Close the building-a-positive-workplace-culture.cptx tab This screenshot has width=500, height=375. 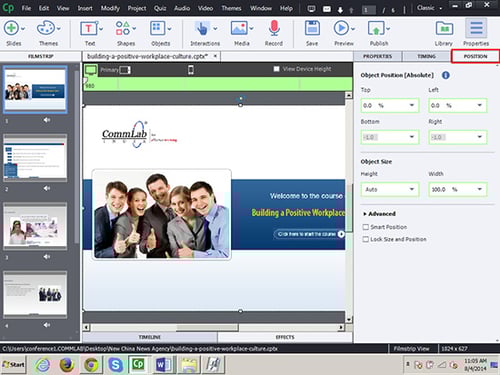pyautogui.click(x=215, y=56)
